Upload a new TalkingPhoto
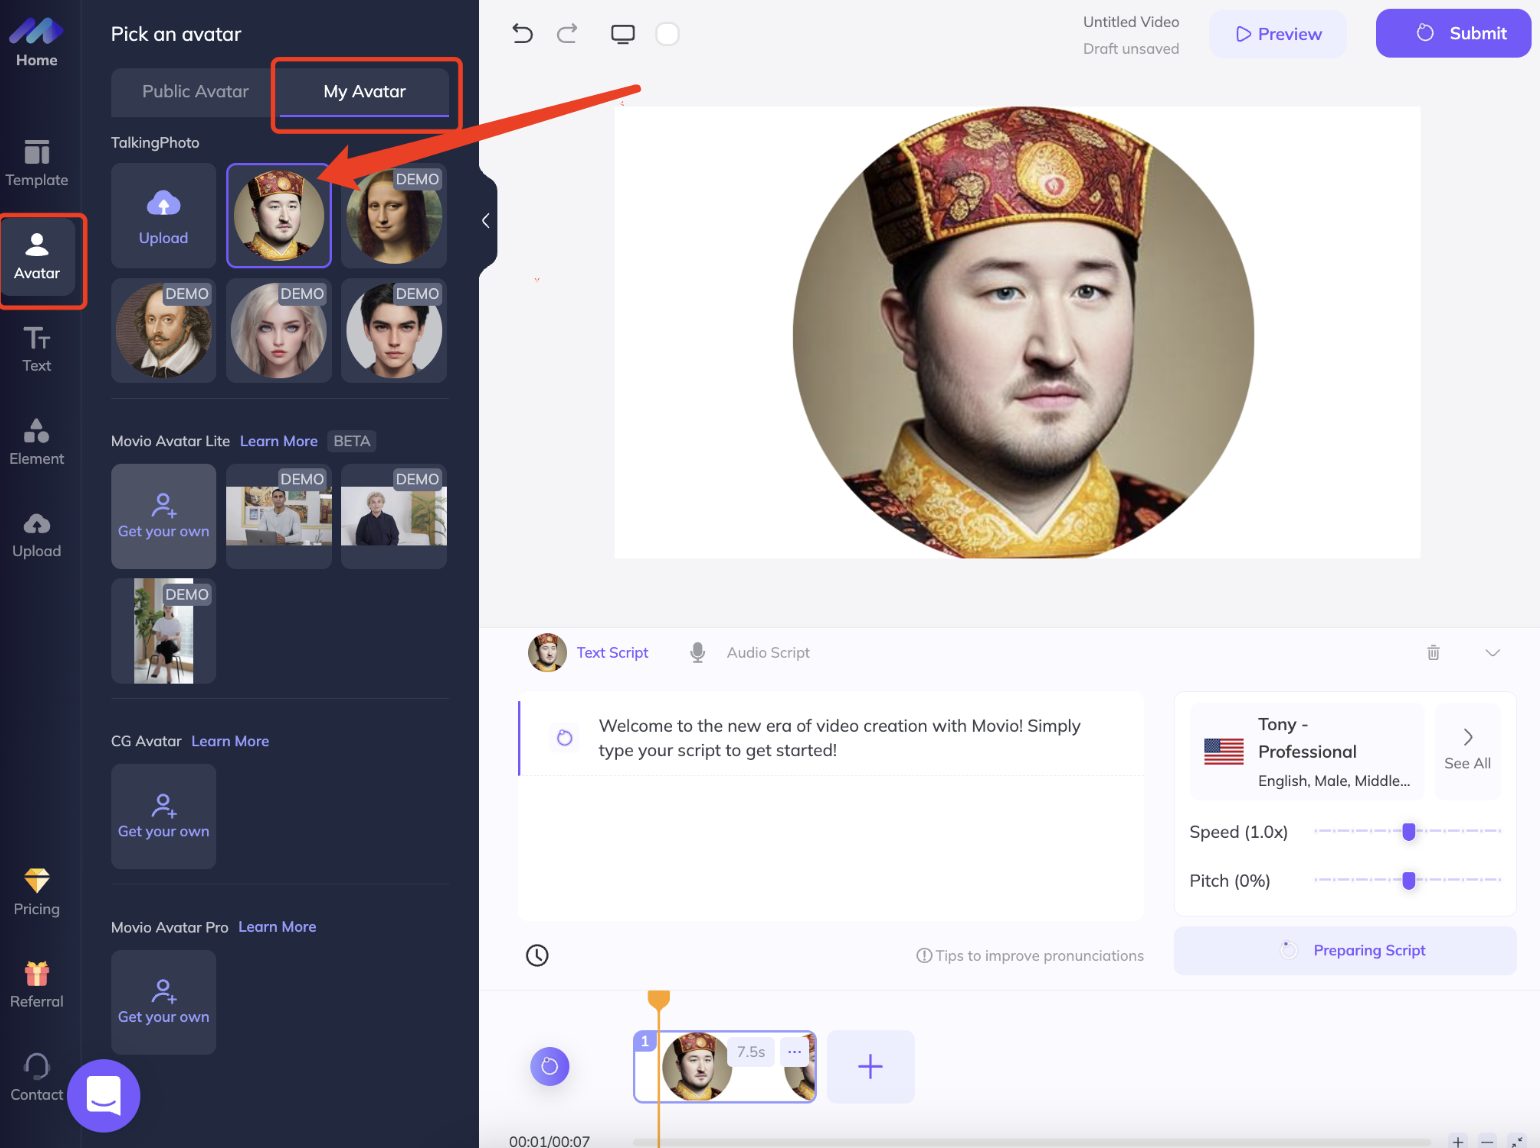This screenshot has width=1540, height=1148. click(x=164, y=216)
